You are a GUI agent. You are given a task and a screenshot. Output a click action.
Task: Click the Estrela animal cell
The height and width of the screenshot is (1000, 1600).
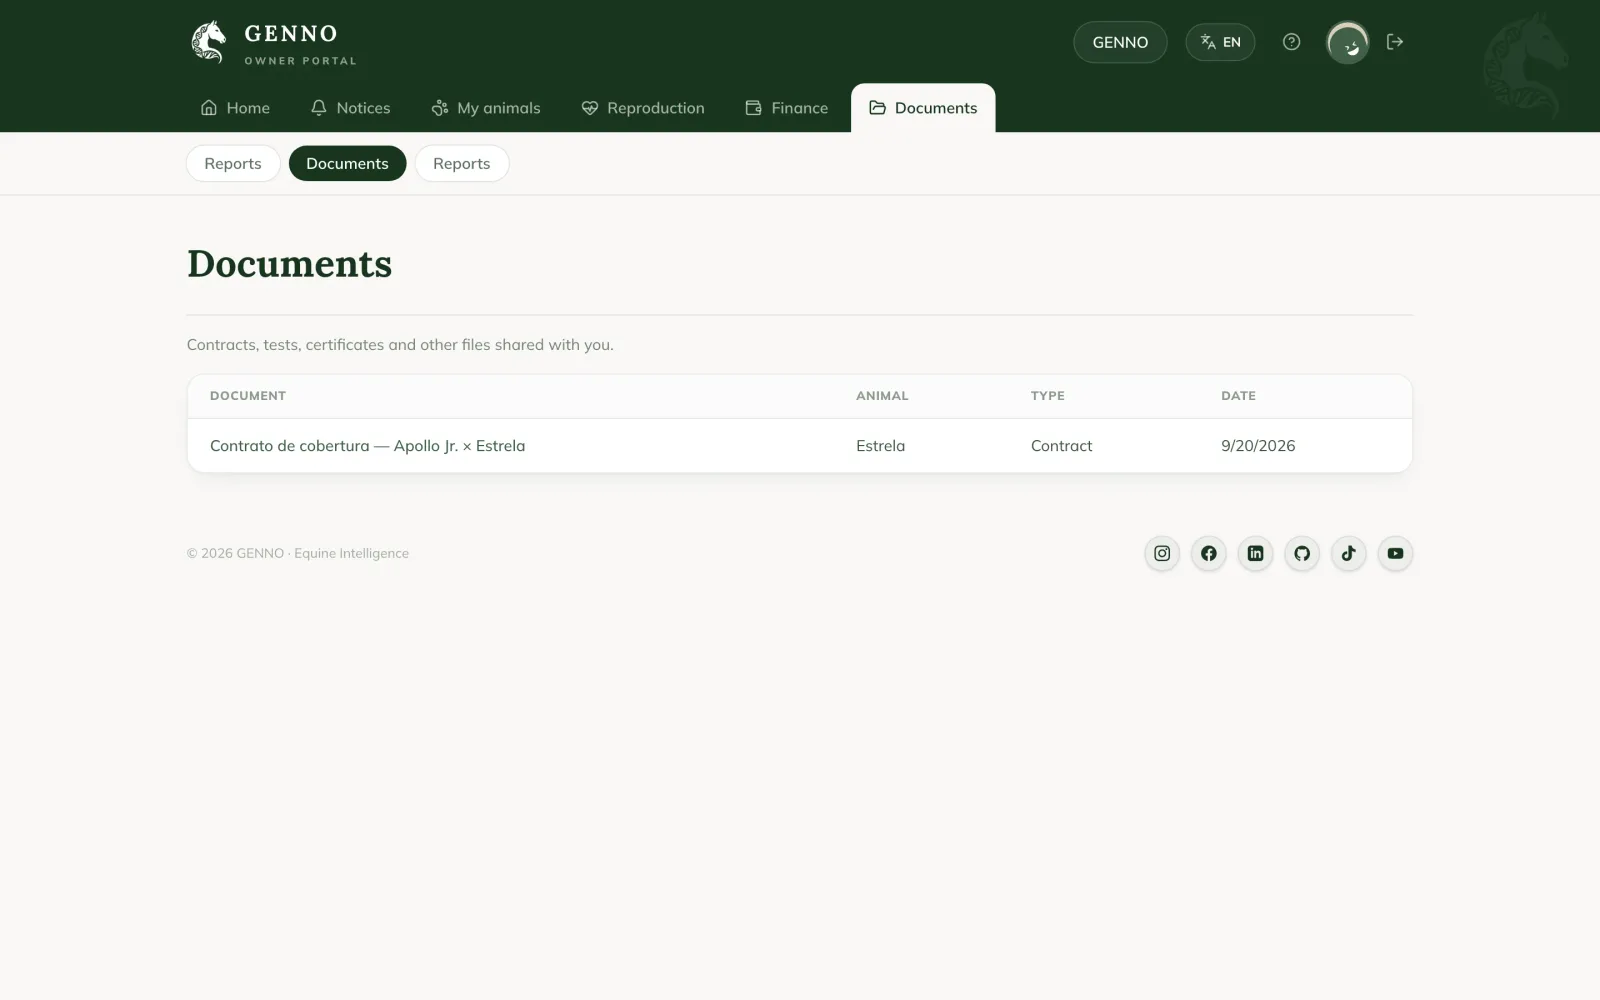(x=880, y=446)
